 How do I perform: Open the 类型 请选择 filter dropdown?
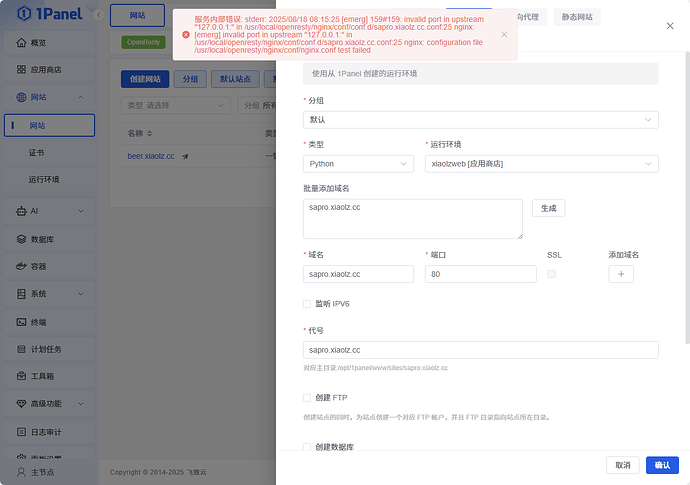coord(176,106)
